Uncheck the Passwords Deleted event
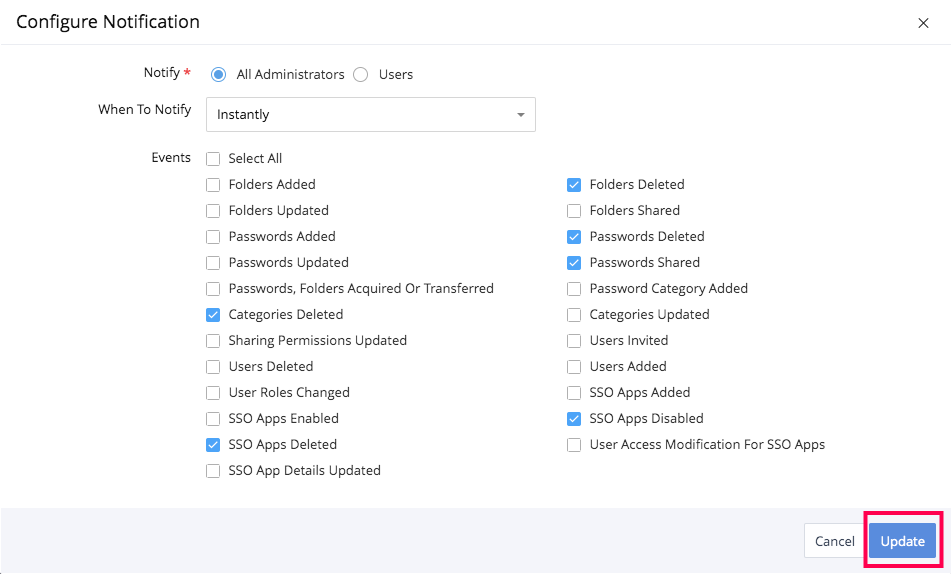Screen dimensions: 951x574 point(574,236)
